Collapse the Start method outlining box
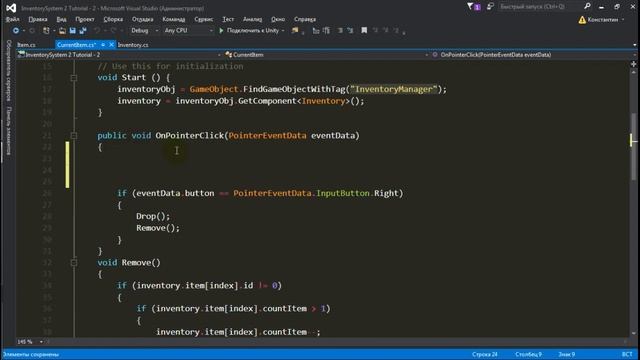This screenshot has height=360, width=640. 74,78
